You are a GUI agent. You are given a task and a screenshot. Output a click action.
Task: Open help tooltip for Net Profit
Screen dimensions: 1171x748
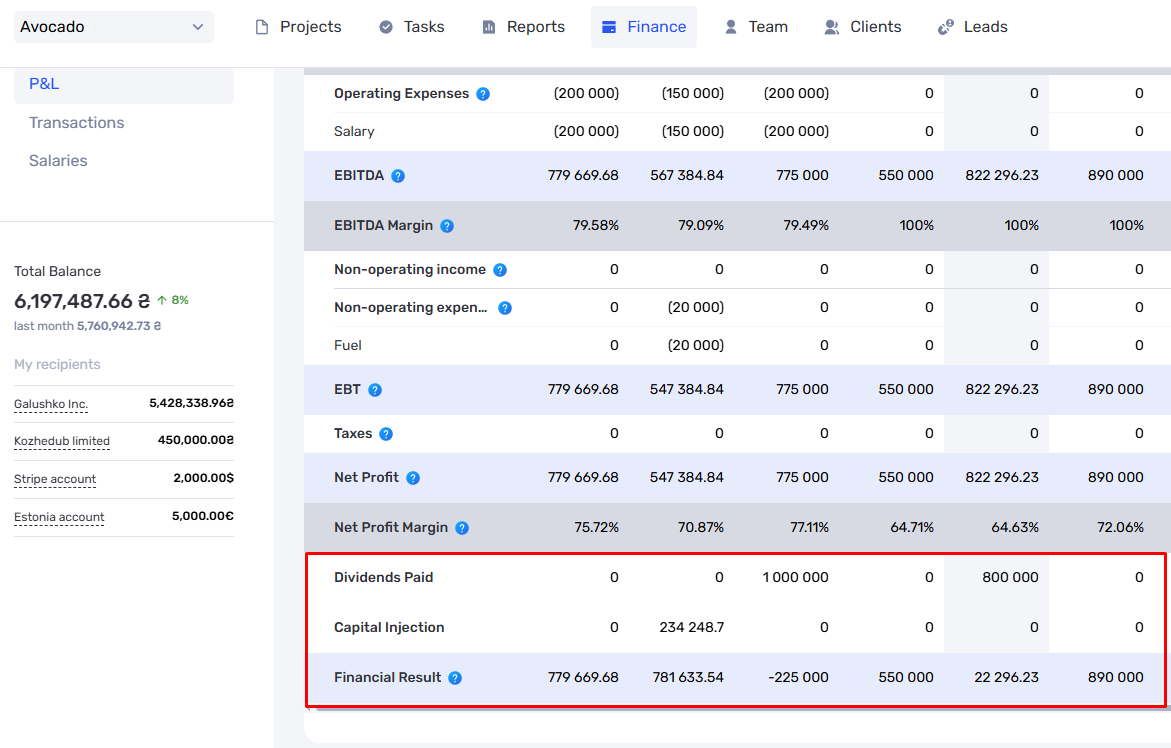click(x=413, y=478)
